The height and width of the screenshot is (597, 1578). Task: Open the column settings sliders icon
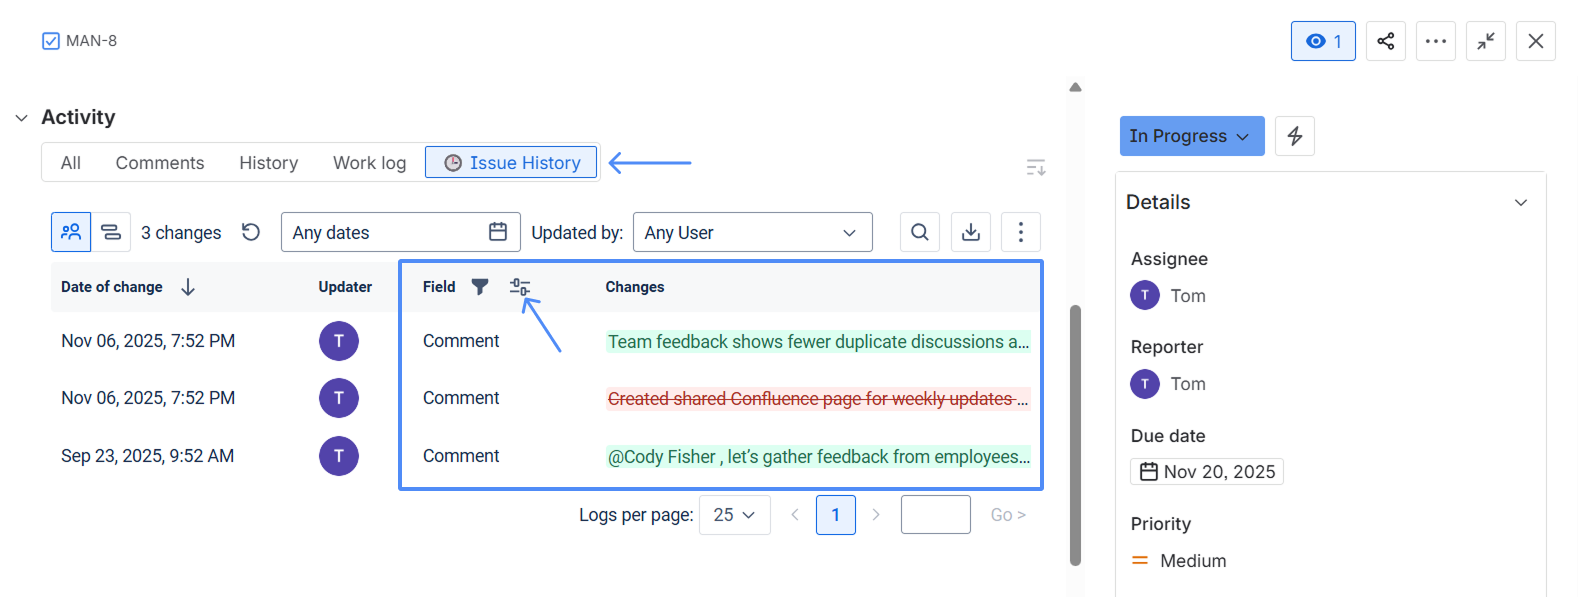point(519,287)
